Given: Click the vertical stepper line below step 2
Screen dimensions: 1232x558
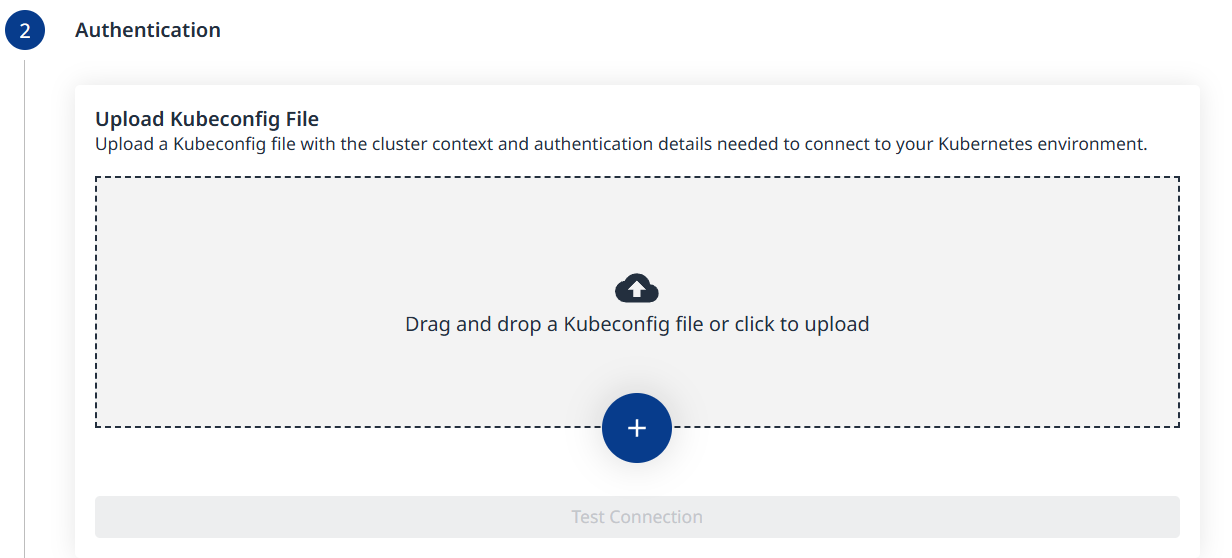Looking at the screenshot, I should pyautogui.click(x=25, y=300).
